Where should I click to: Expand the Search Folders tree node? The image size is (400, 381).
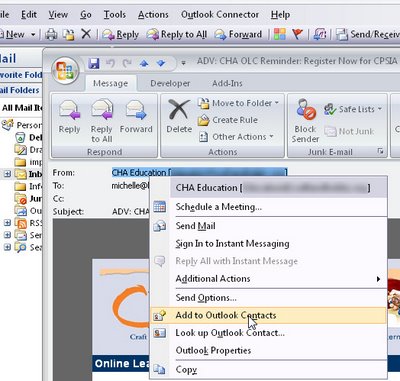coord(7,247)
